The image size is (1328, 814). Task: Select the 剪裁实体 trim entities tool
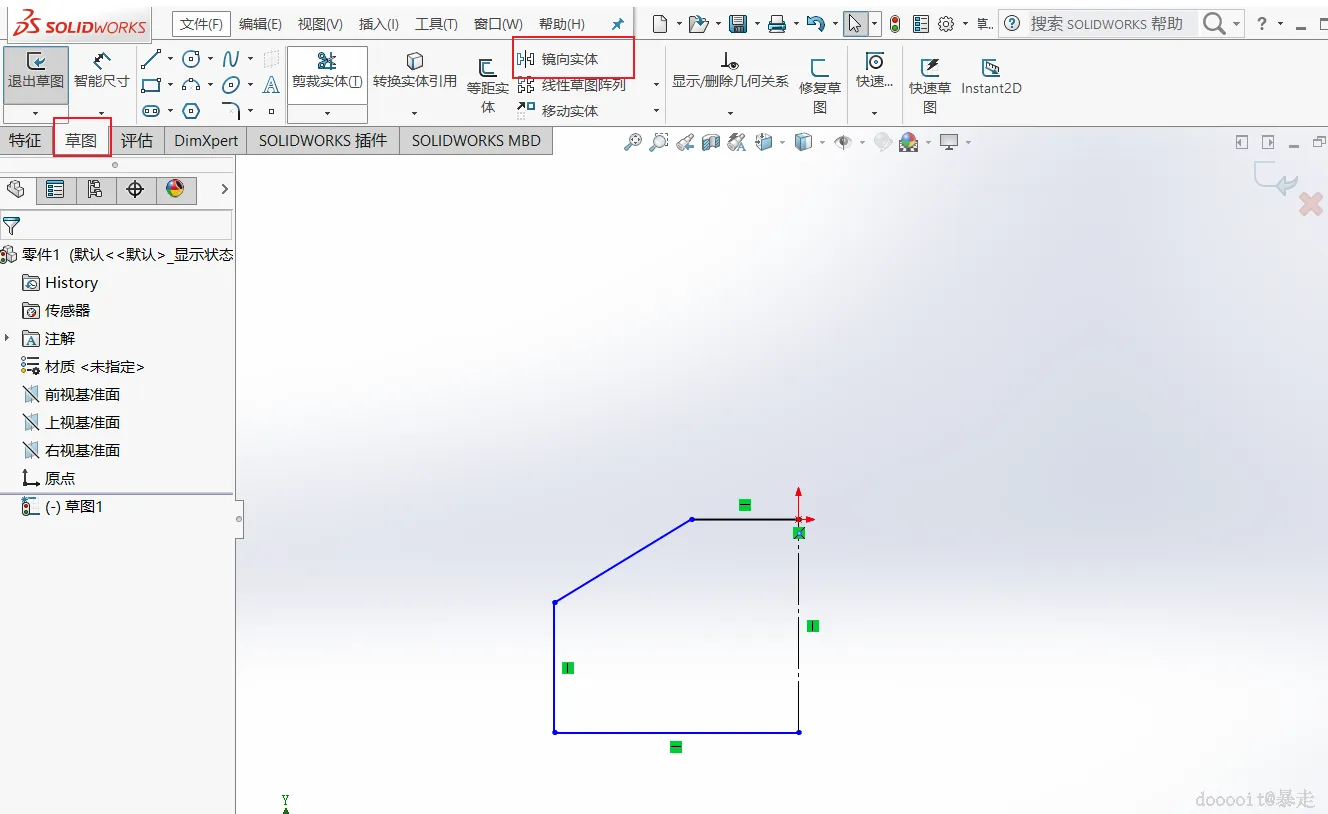[327, 72]
